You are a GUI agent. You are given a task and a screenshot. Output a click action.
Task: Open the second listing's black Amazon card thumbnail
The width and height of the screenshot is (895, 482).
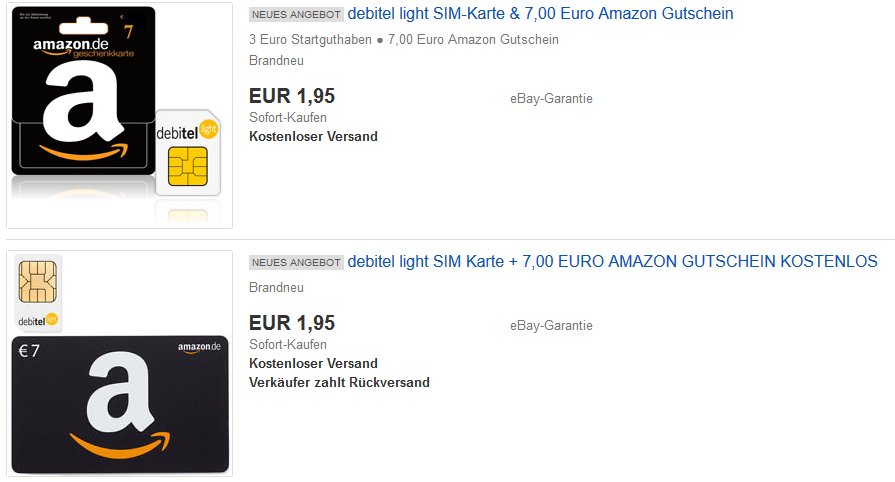coord(120,403)
